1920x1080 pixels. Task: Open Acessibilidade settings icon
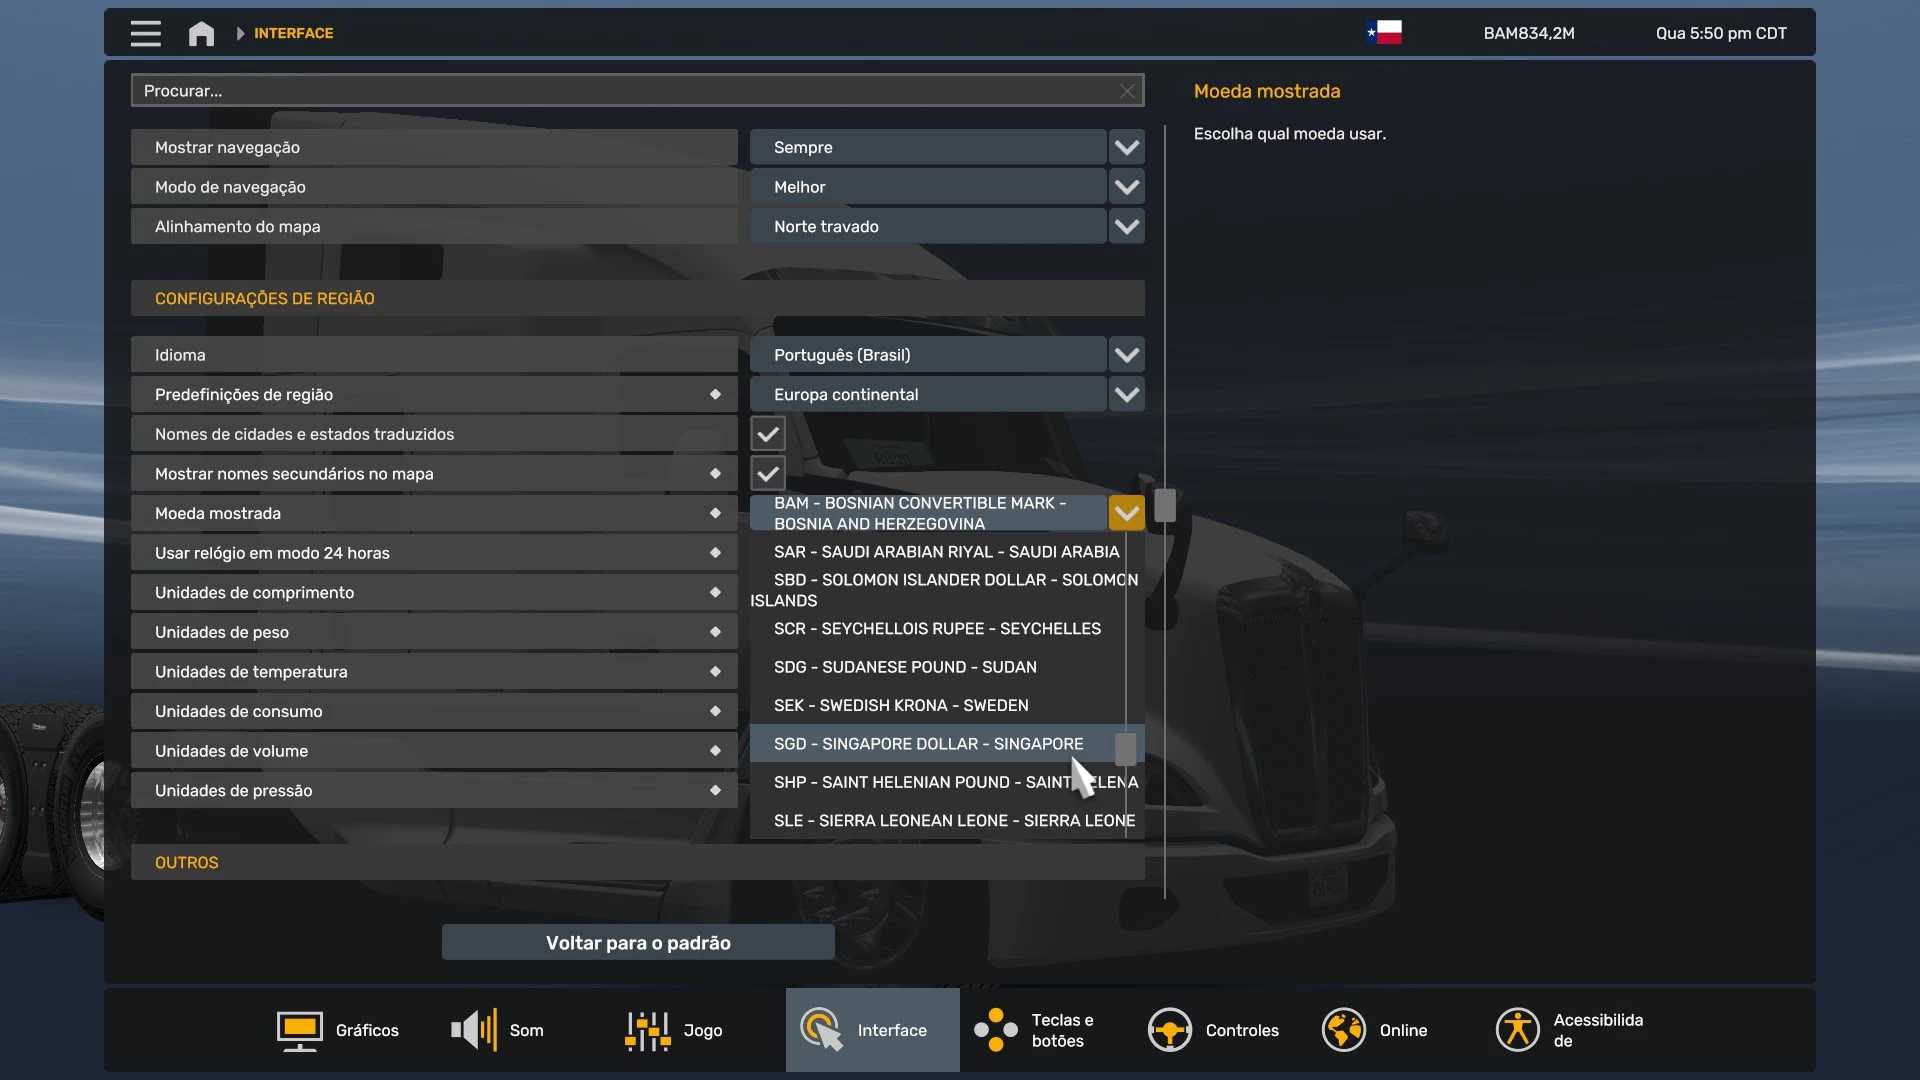[1517, 1030]
